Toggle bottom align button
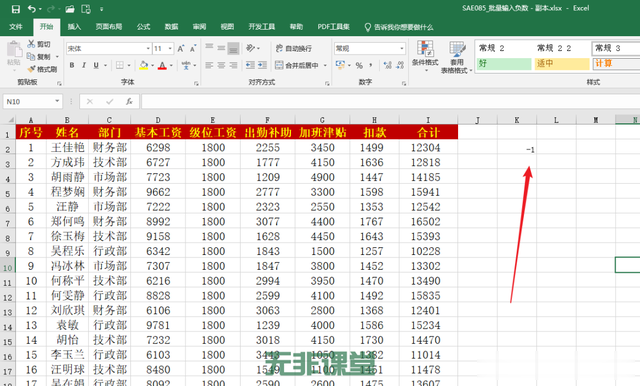Image resolution: width=640 pixels, height=386 pixels. (233, 48)
